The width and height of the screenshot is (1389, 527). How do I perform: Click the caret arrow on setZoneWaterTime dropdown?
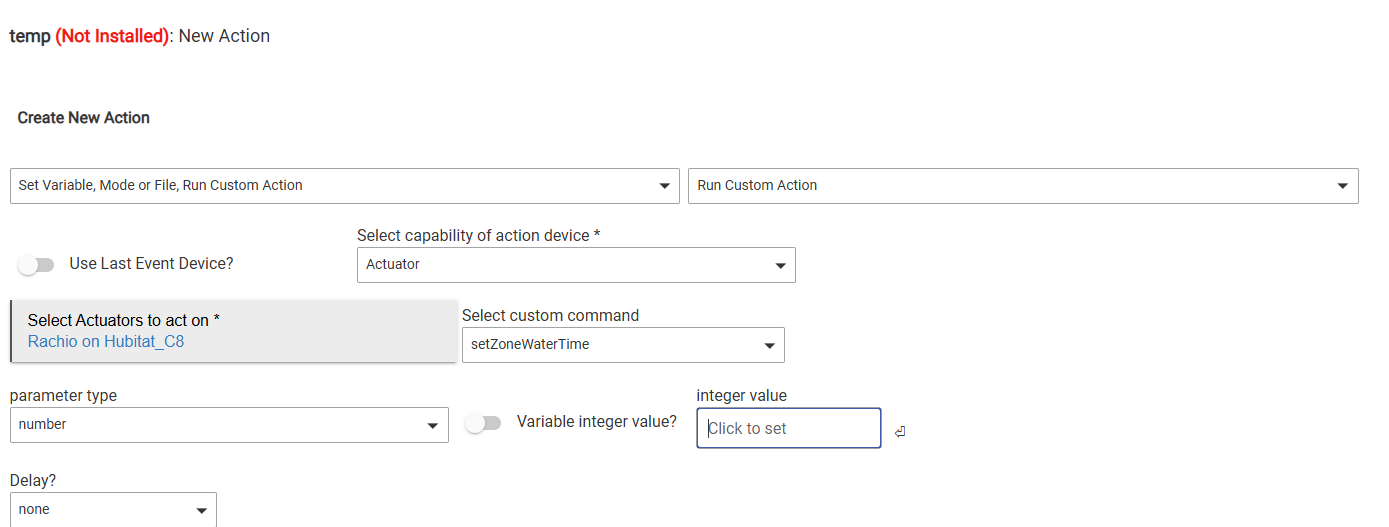[x=769, y=346]
